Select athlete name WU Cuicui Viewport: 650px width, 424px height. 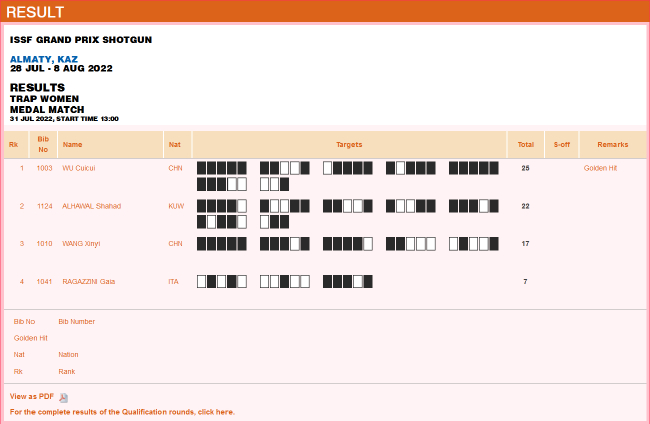click(x=79, y=168)
